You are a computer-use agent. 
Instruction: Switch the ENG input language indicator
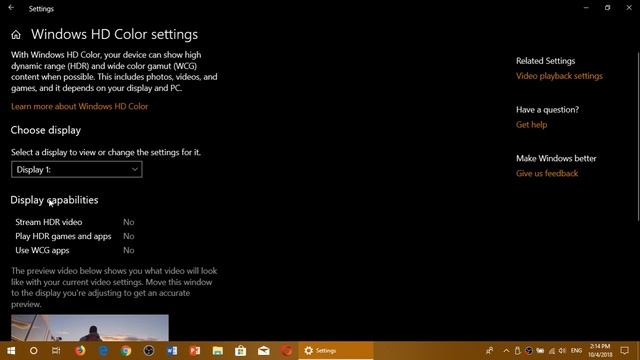coord(576,351)
